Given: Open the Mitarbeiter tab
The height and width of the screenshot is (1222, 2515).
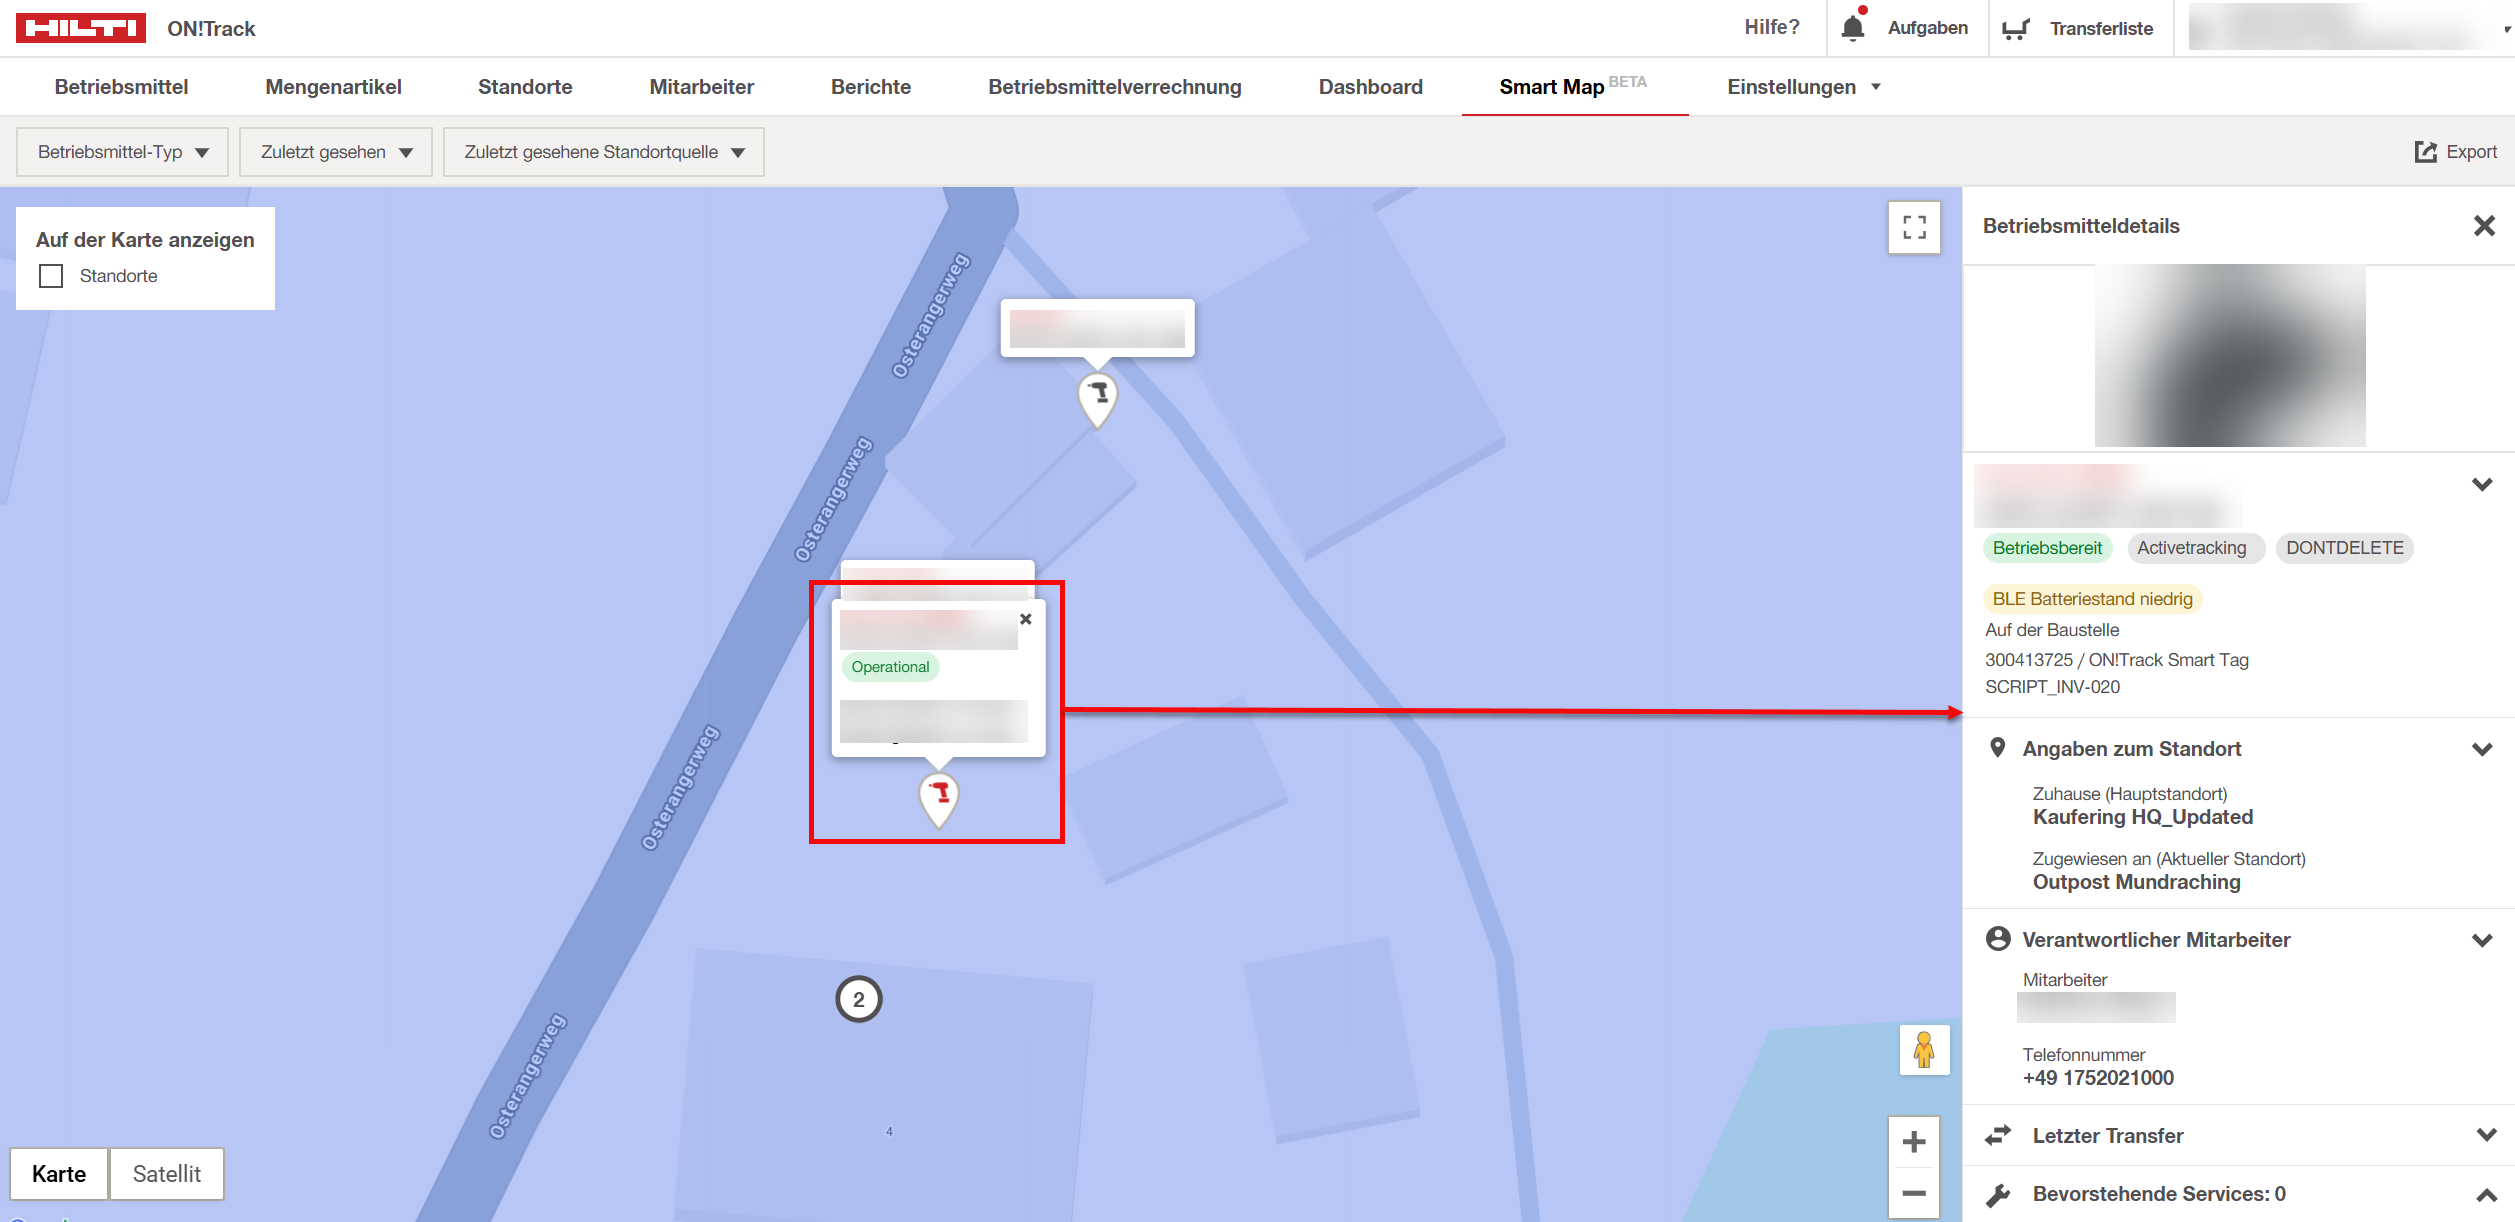Looking at the screenshot, I should coord(702,87).
